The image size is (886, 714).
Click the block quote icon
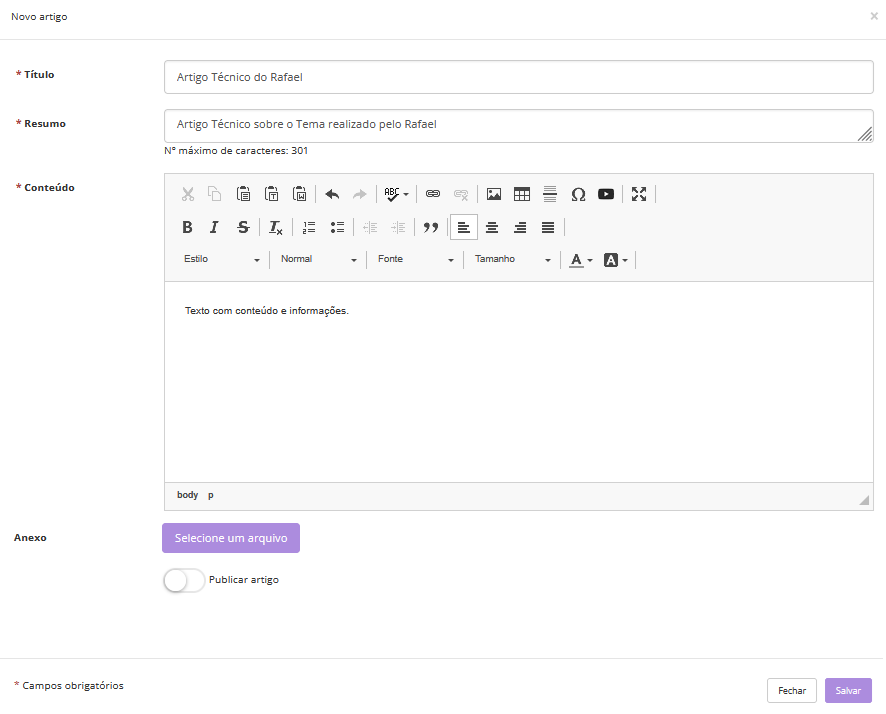(431, 227)
